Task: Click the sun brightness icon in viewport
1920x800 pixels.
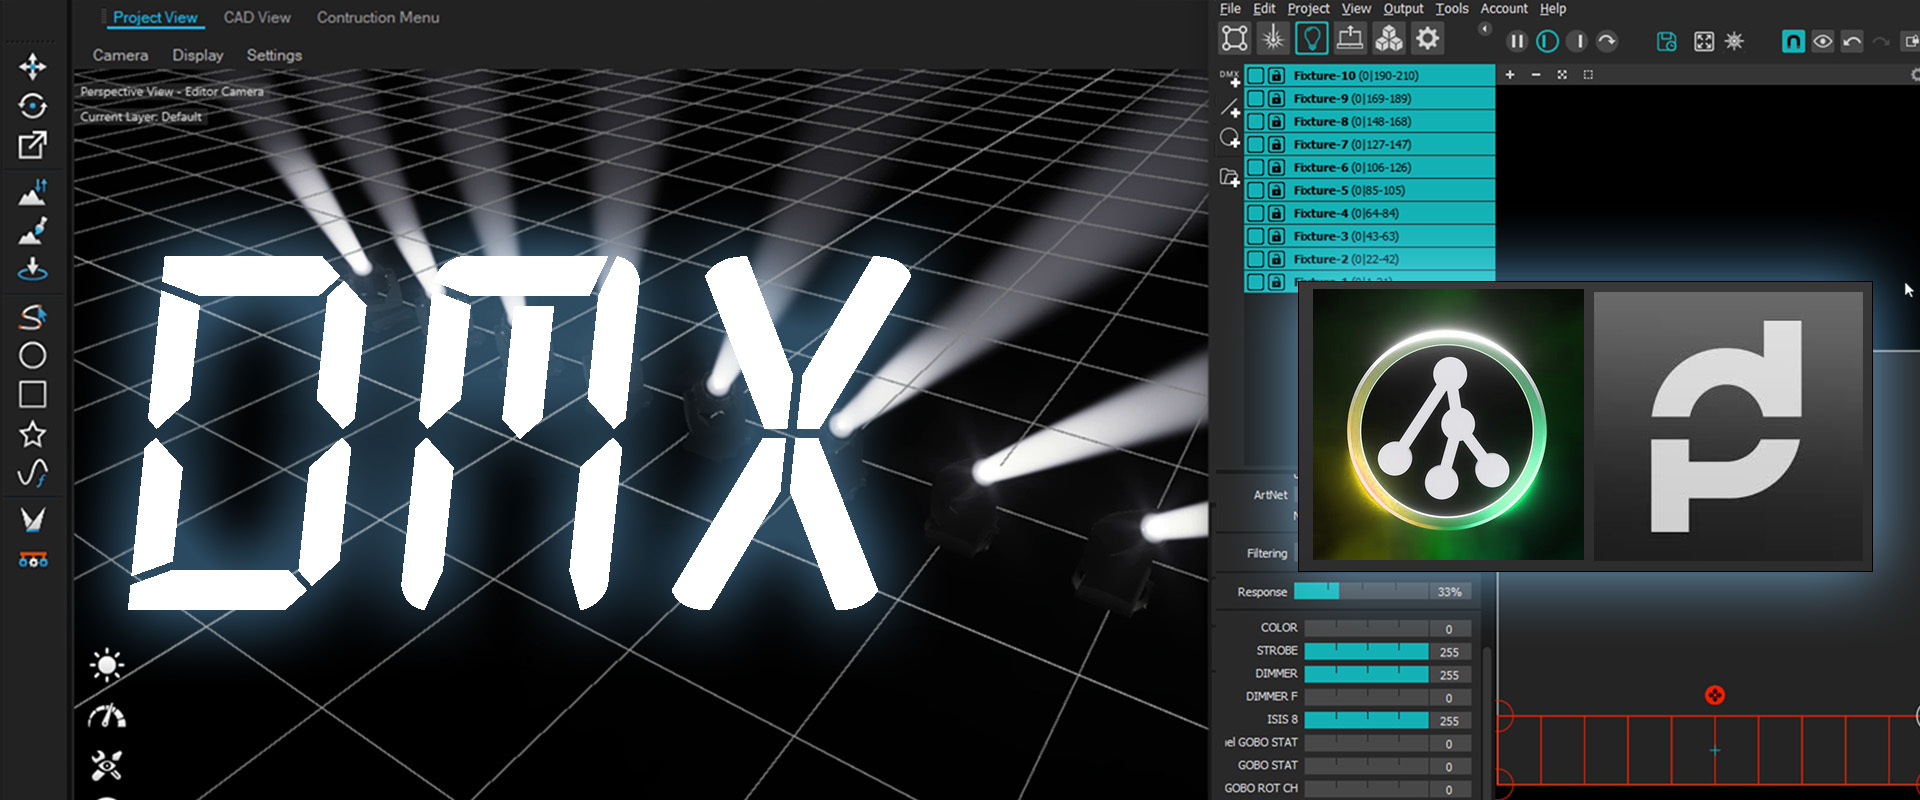Action: (106, 665)
